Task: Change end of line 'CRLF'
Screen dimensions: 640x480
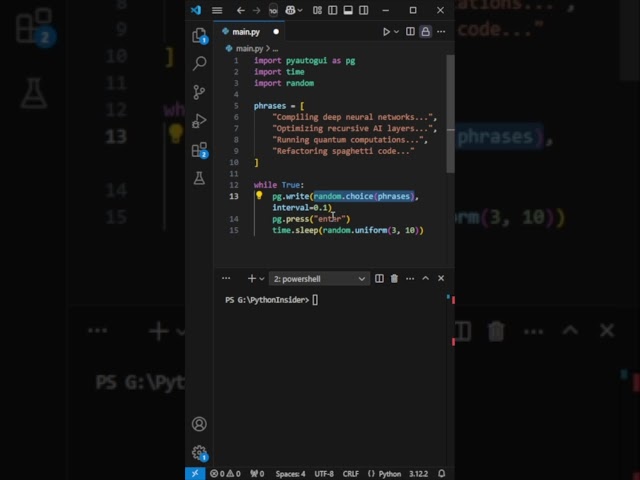Action: tap(351, 474)
